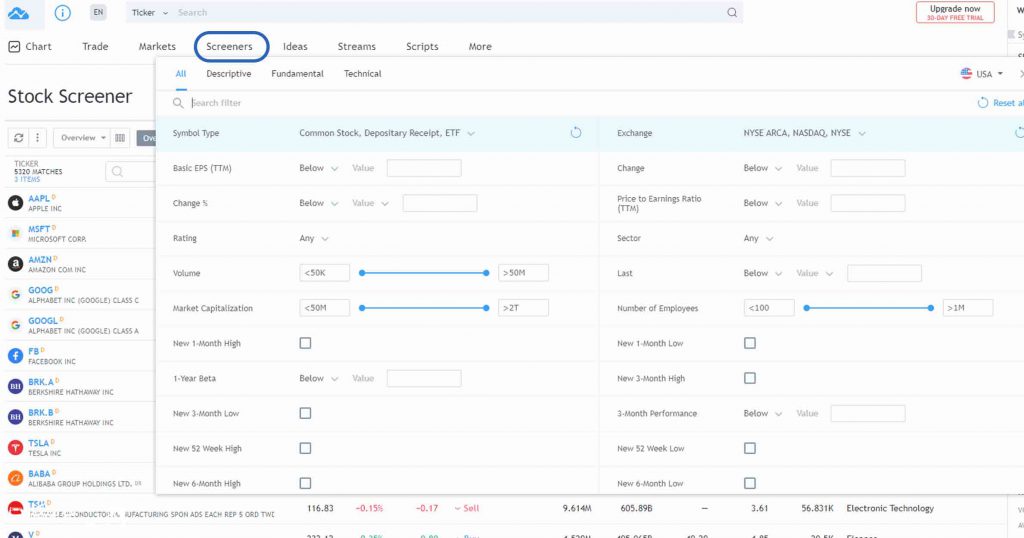Open the Screeners menu
This screenshot has width=1024, height=538.
pyautogui.click(x=229, y=46)
